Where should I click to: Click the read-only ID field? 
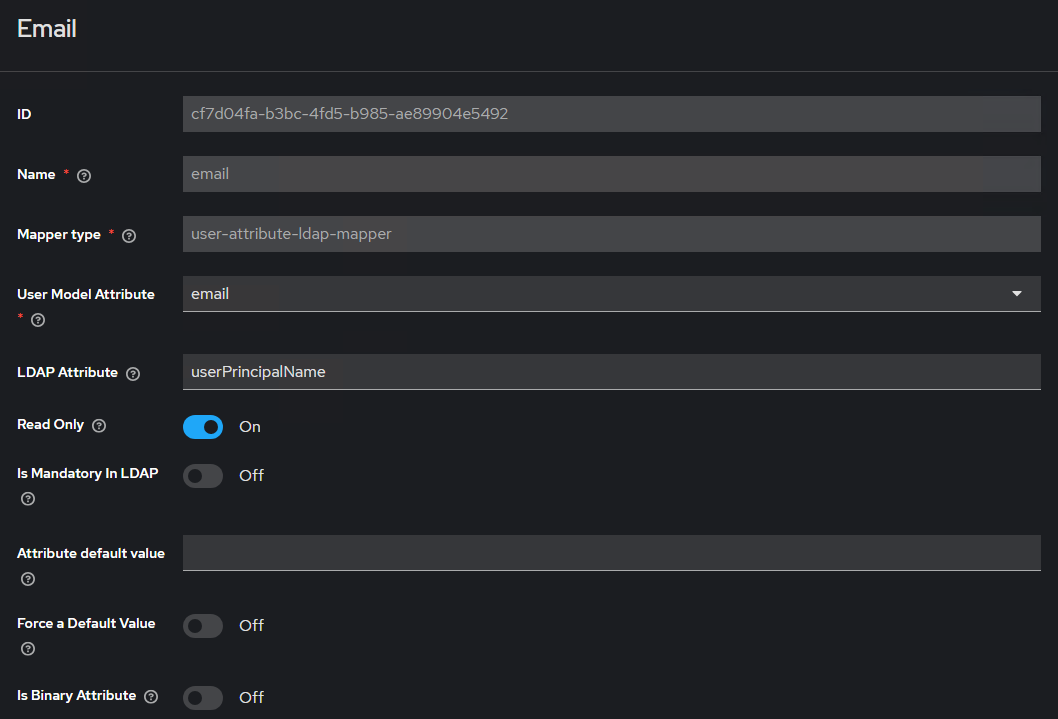[611, 114]
